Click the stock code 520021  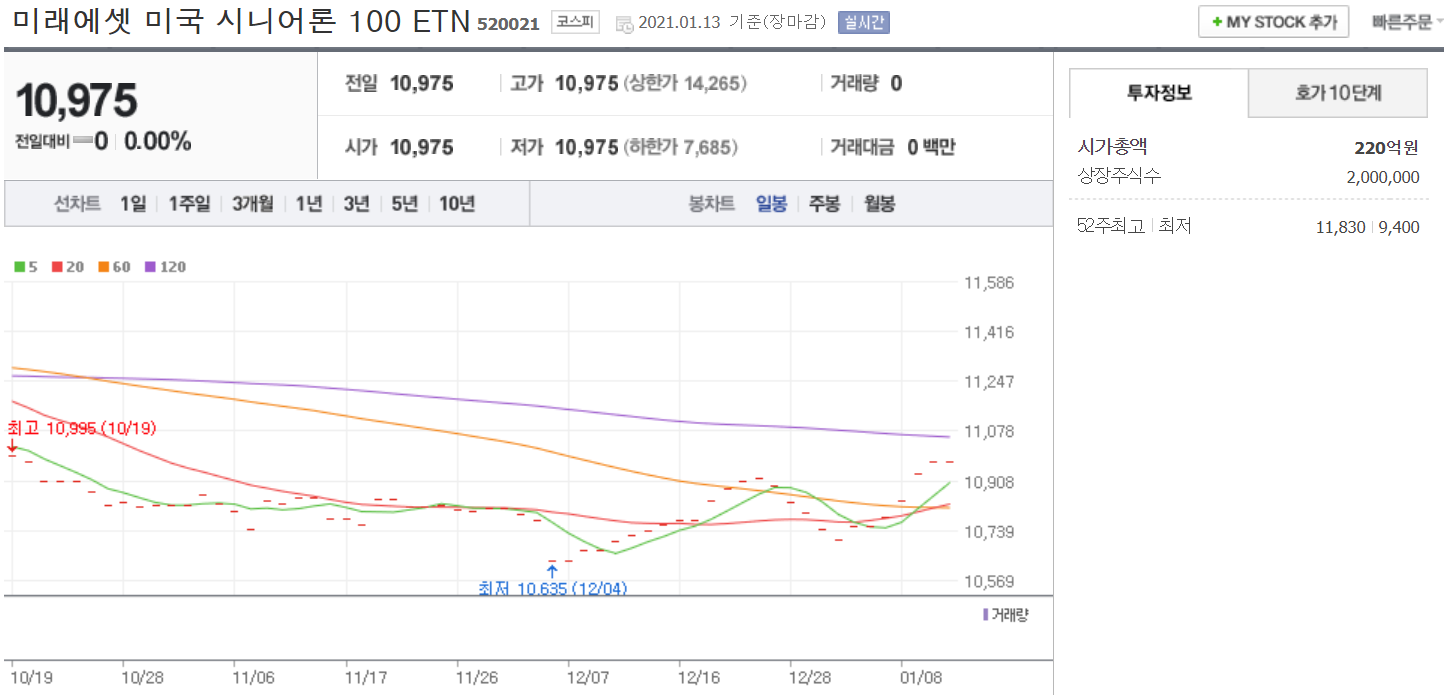[508, 24]
